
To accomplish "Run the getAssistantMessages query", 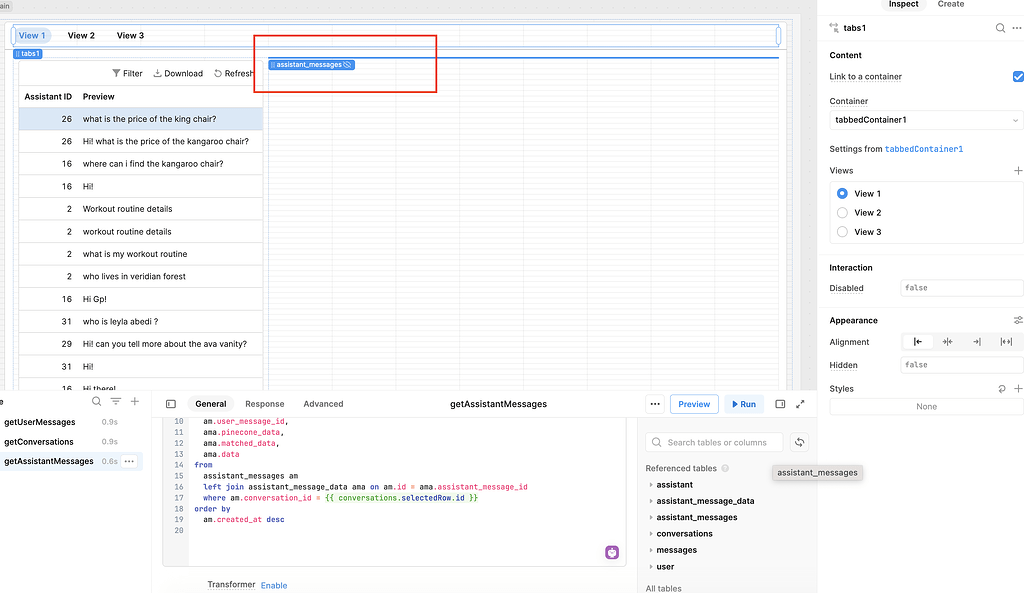I will (x=744, y=404).
